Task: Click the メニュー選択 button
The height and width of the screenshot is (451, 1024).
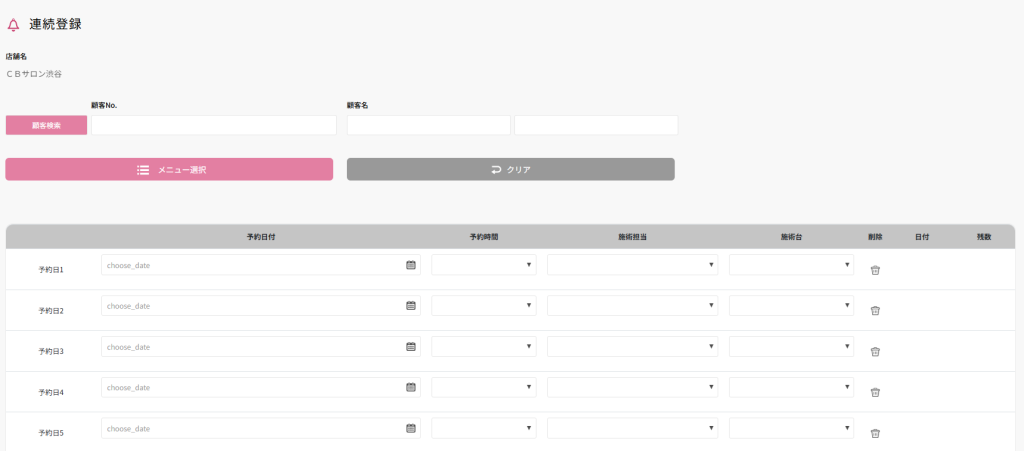Action: pyautogui.click(x=169, y=170)
